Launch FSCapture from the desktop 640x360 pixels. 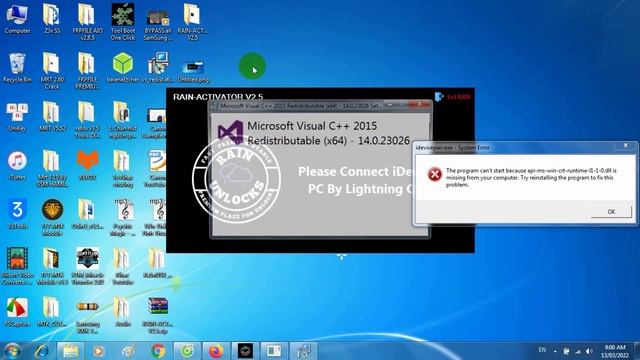pos(17,312)
